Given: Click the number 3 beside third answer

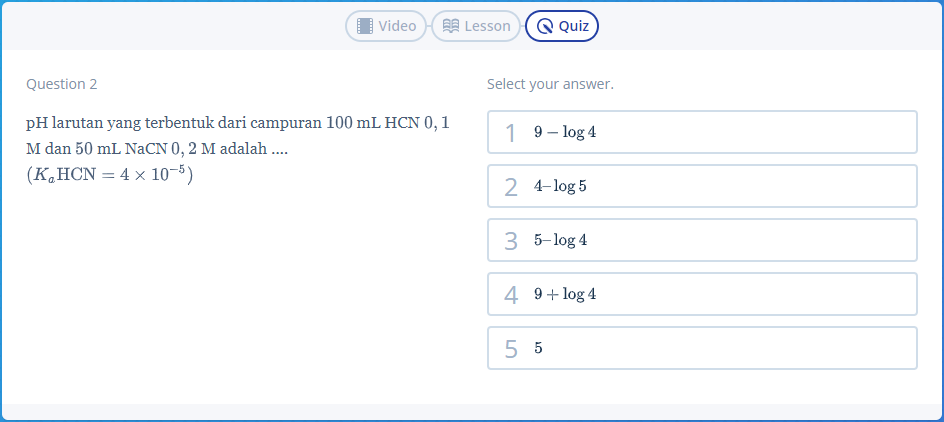Looking at the screenshot, I should click(511, 241).
